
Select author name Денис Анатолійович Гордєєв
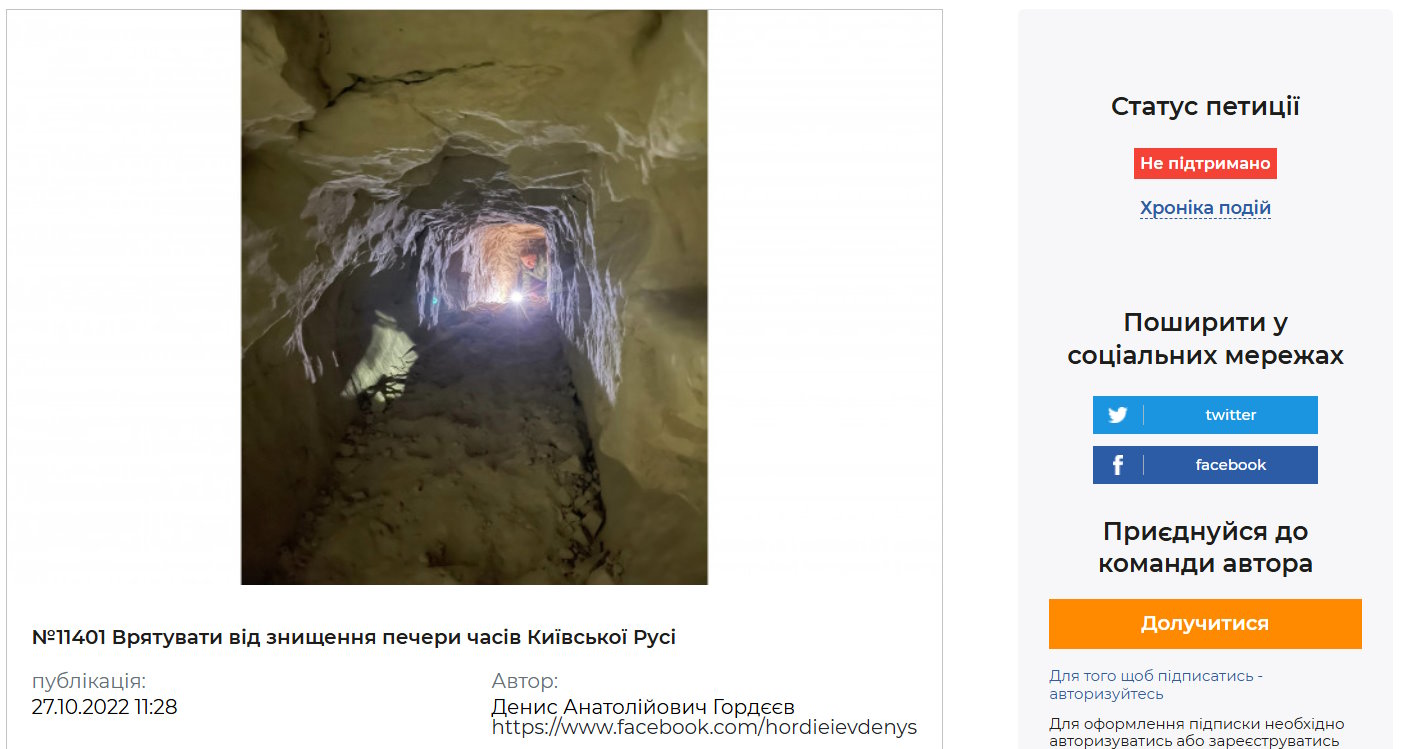click(x=643, y=707)
